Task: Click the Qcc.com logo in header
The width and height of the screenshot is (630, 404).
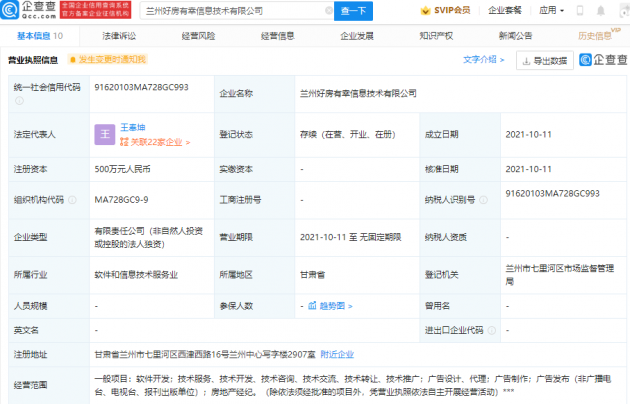Action: pyautogui.click(x=33, y=10)
